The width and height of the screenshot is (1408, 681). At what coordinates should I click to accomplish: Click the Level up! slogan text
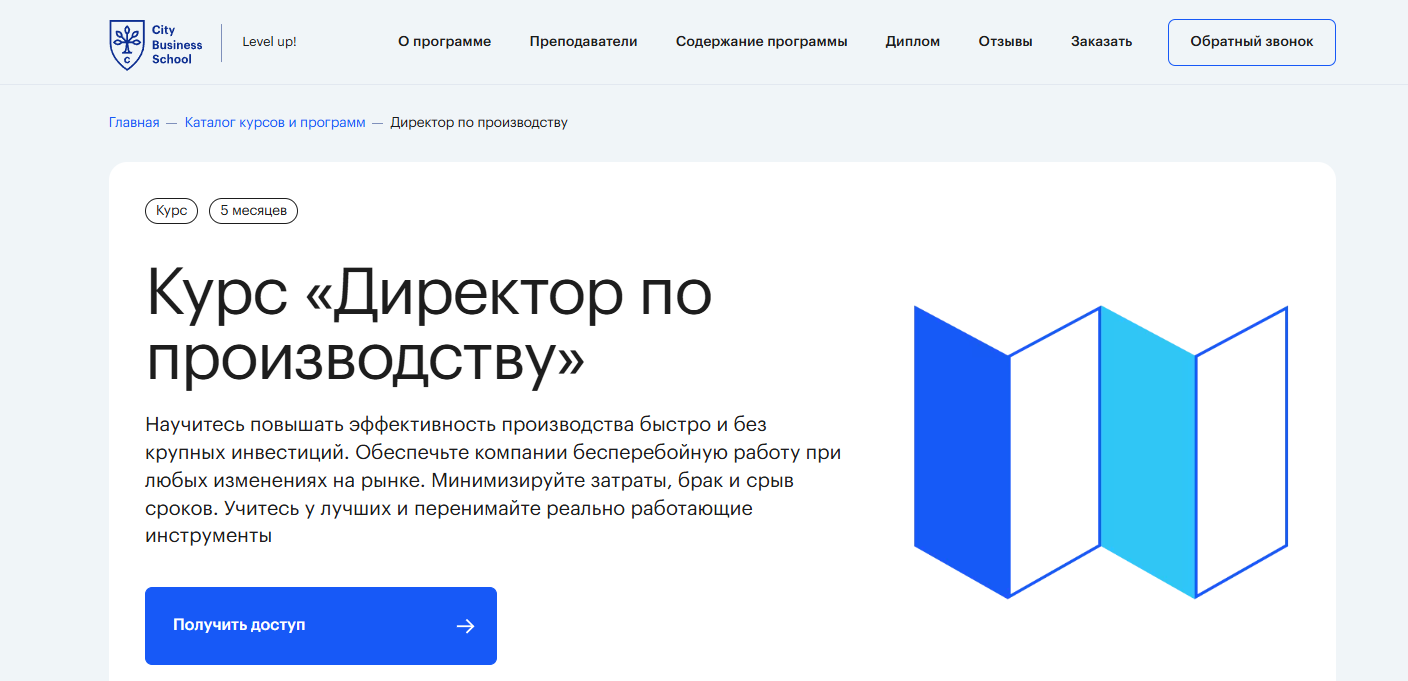click(x=269, y=42)
